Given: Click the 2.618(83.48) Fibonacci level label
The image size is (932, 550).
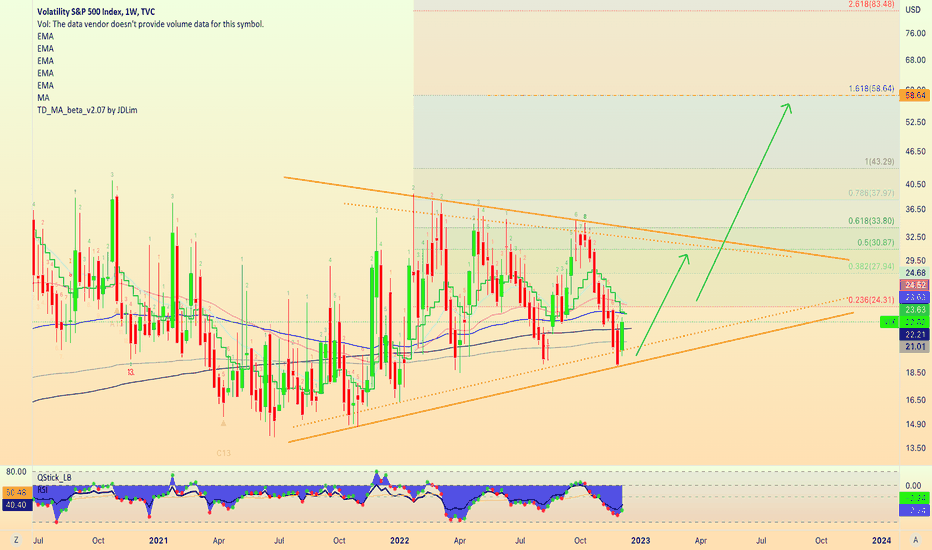Looking at the screenshot, I should 871,4.
